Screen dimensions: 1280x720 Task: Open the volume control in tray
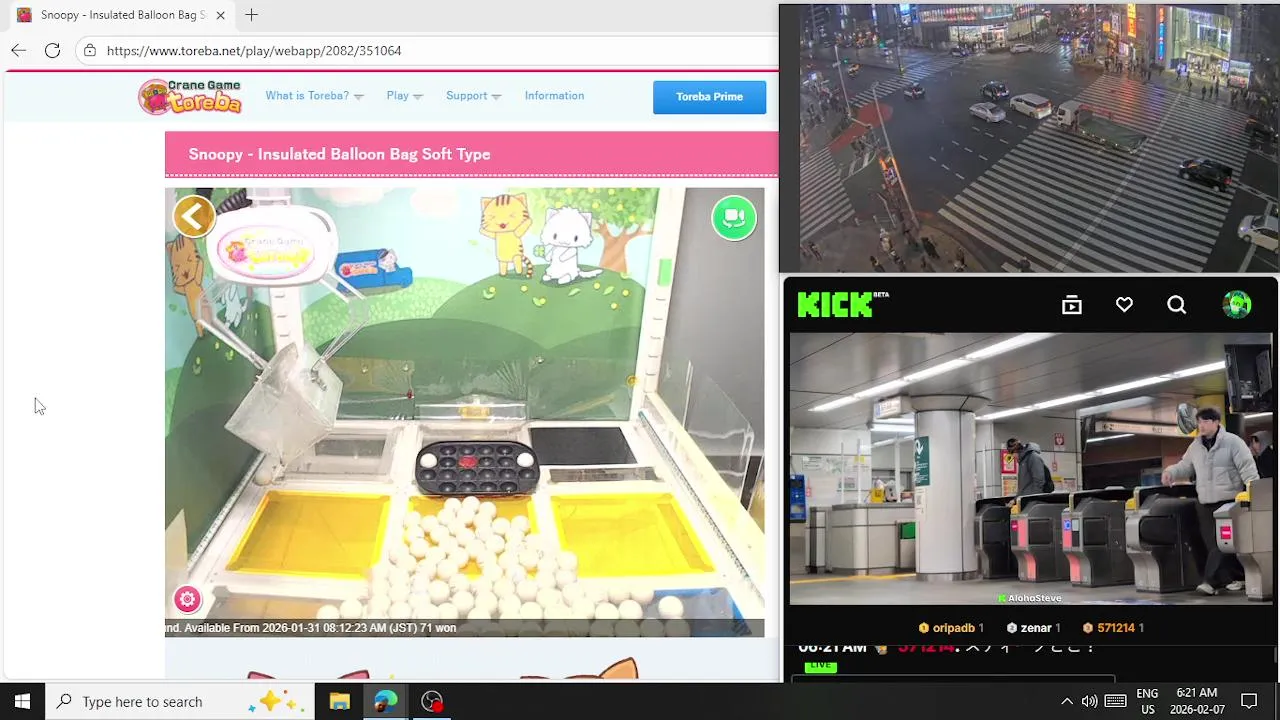click(x=1089, y=701)
